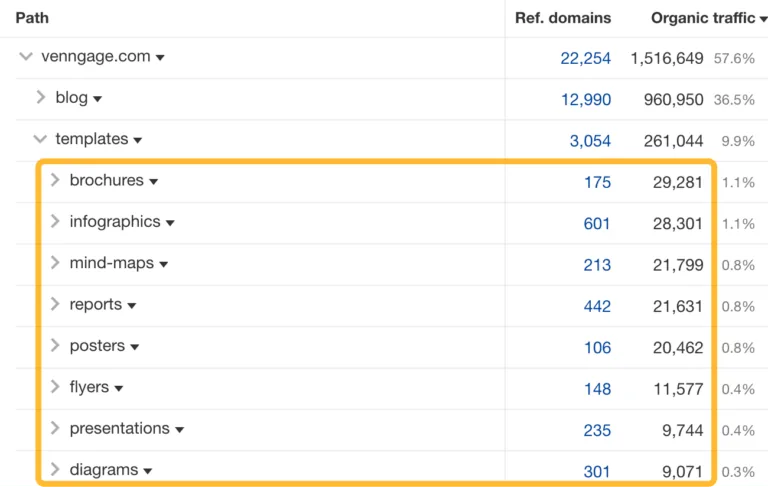Open dropdown arrow next to presentations

click(179, 430)
